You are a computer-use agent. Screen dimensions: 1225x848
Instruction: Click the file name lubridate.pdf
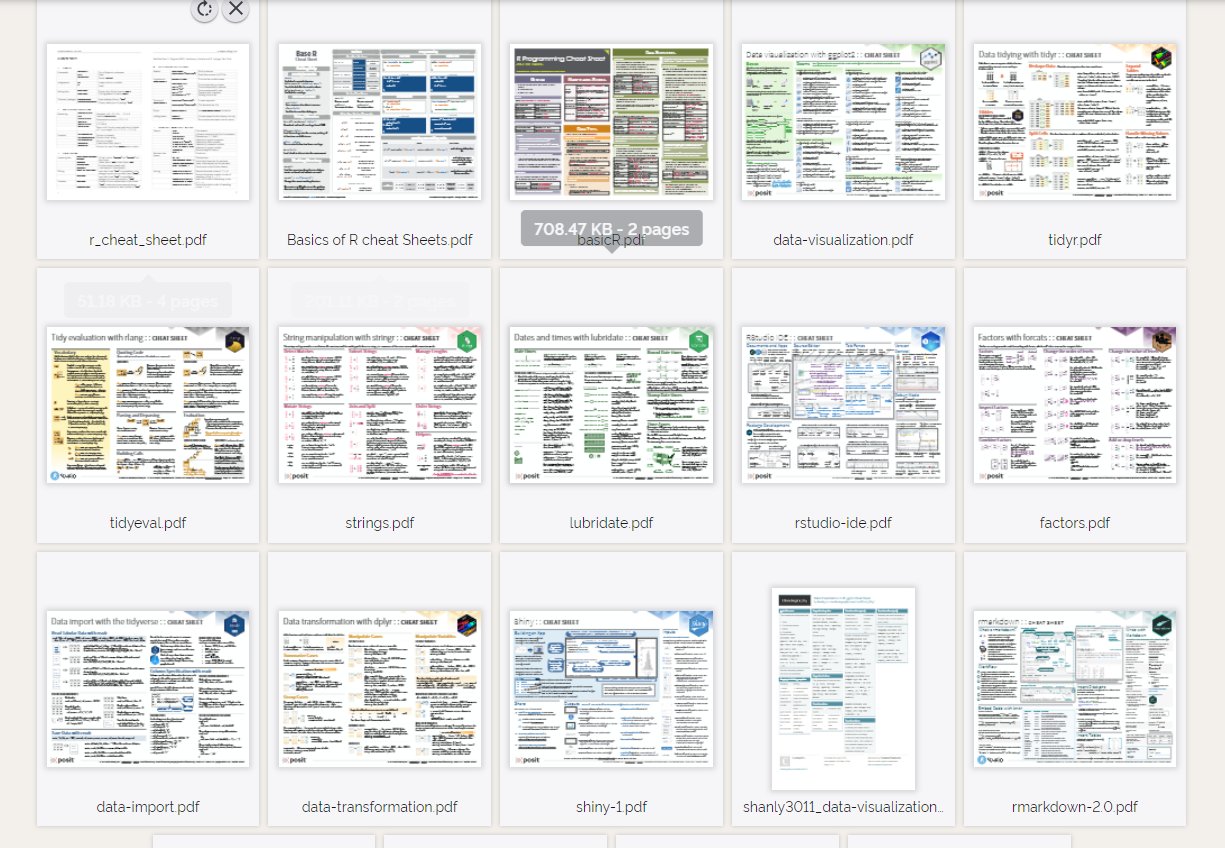(x=611, y=523)
